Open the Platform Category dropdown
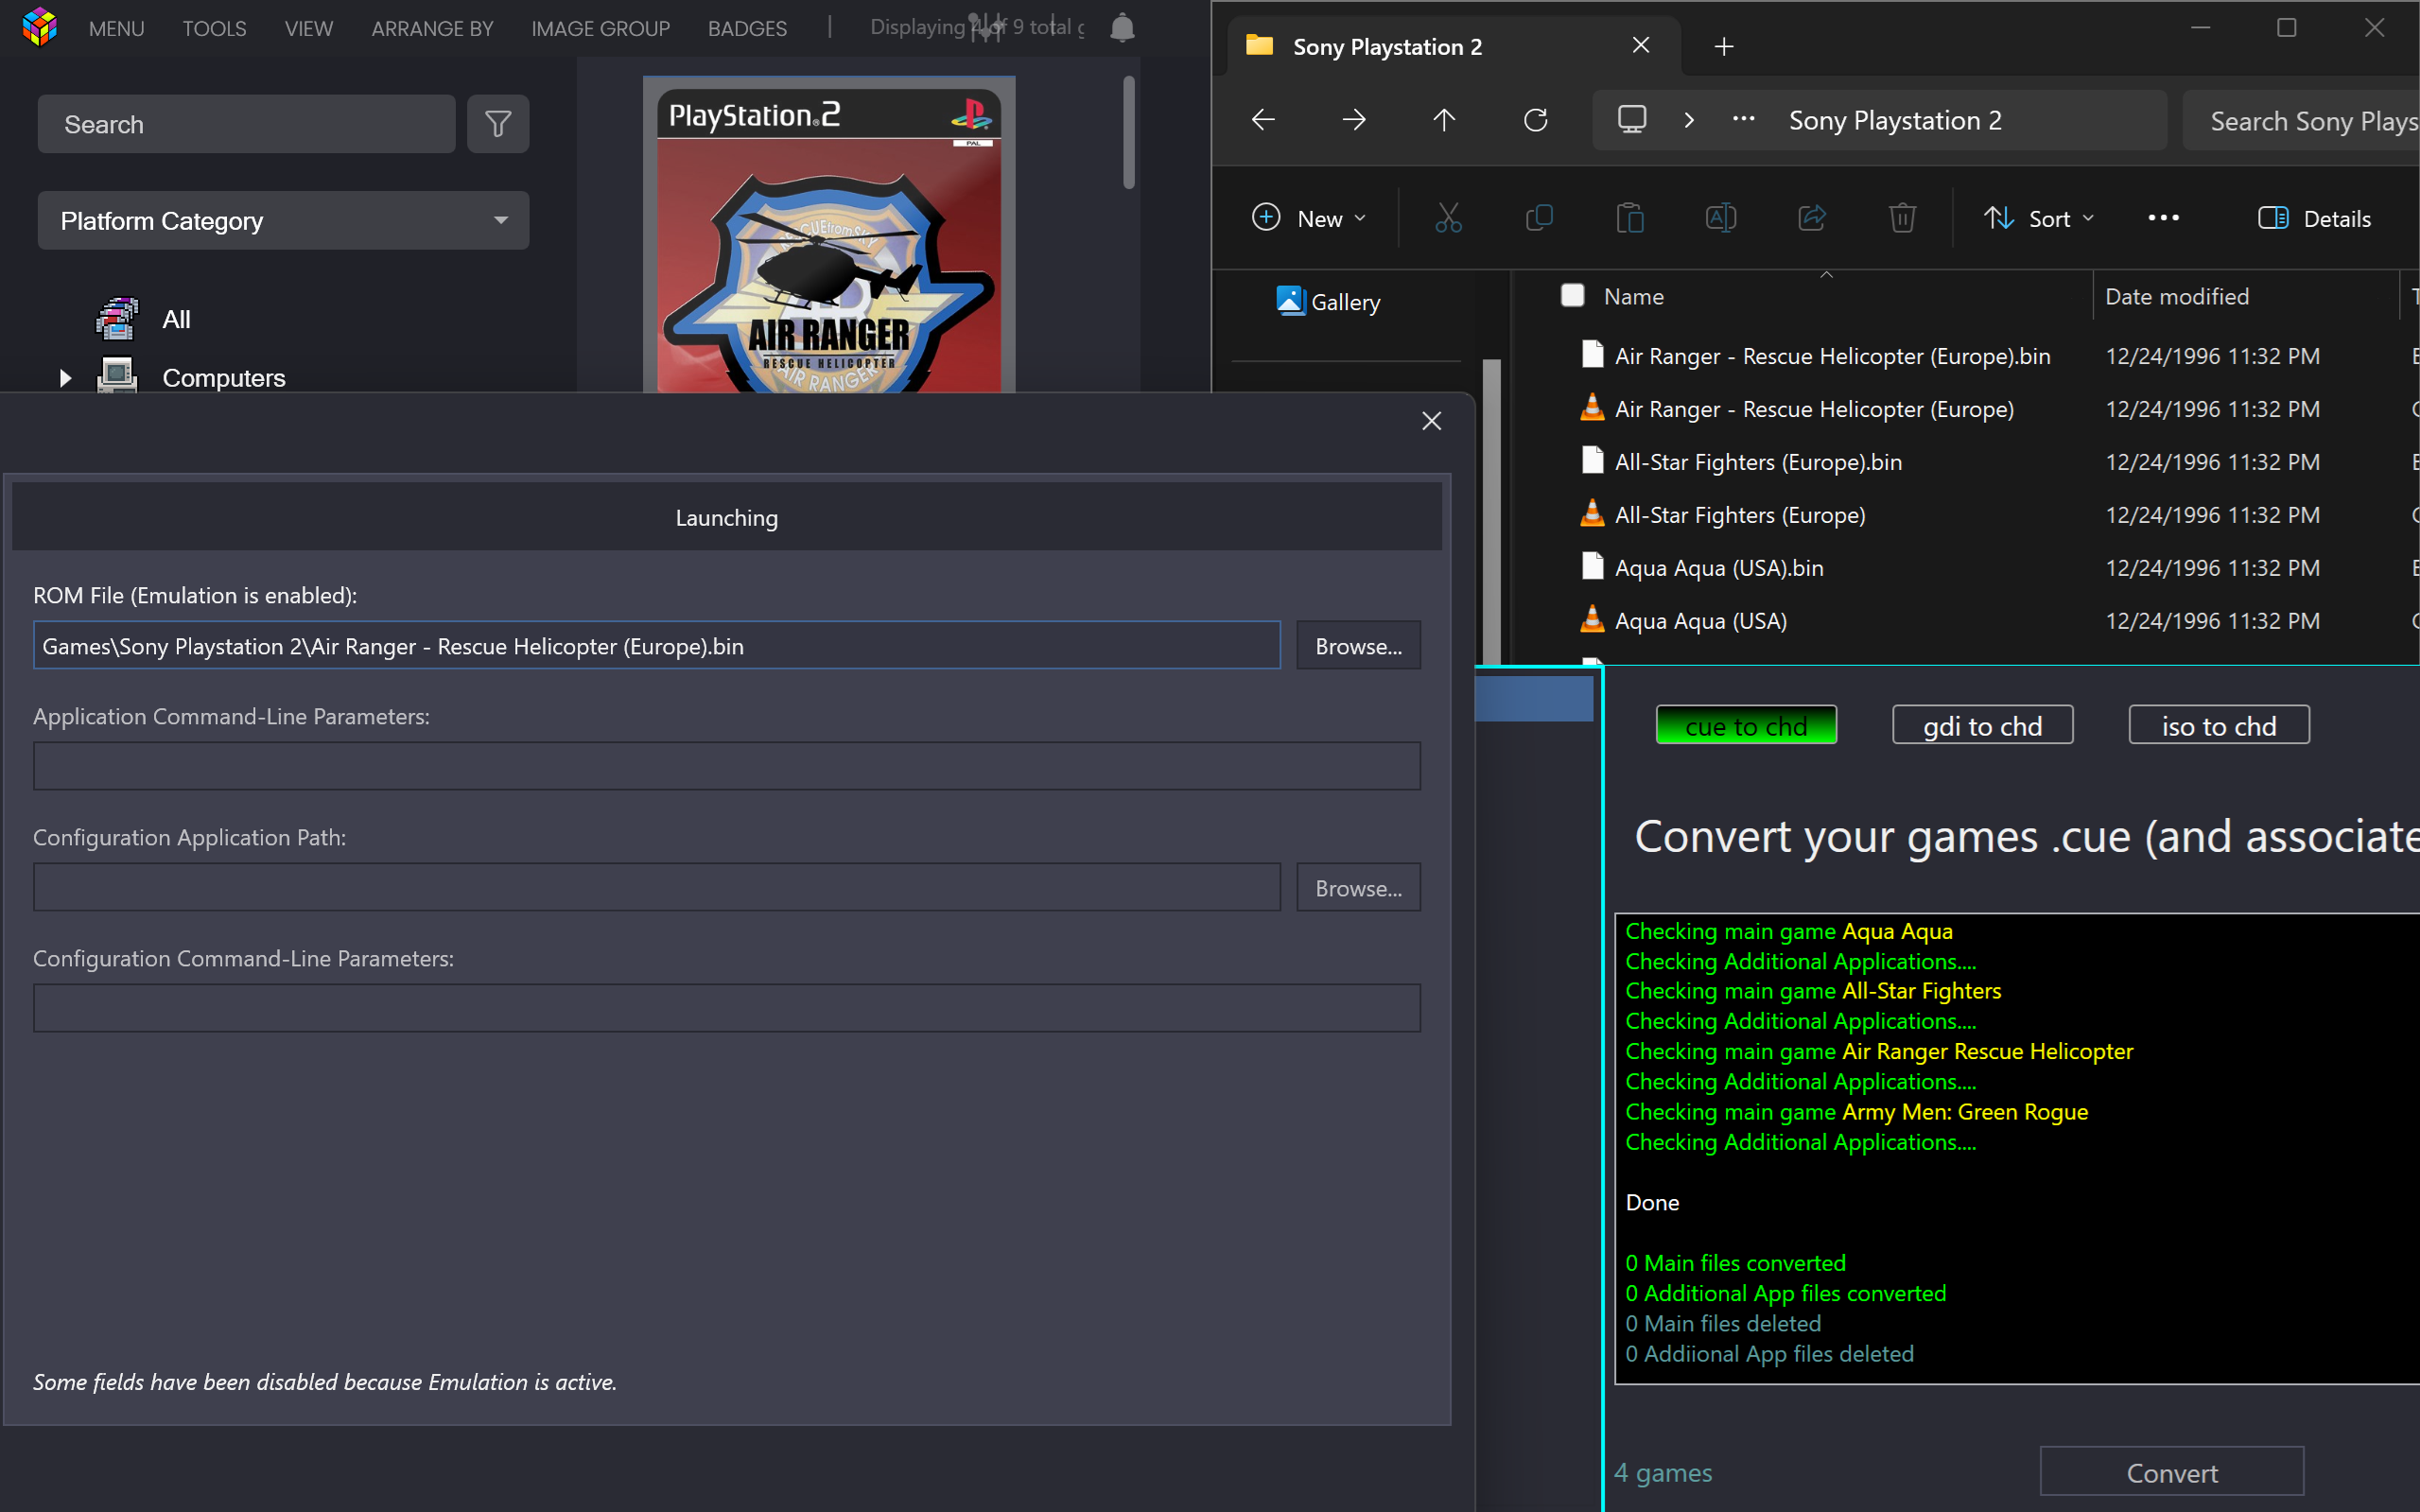 (283, 220)
